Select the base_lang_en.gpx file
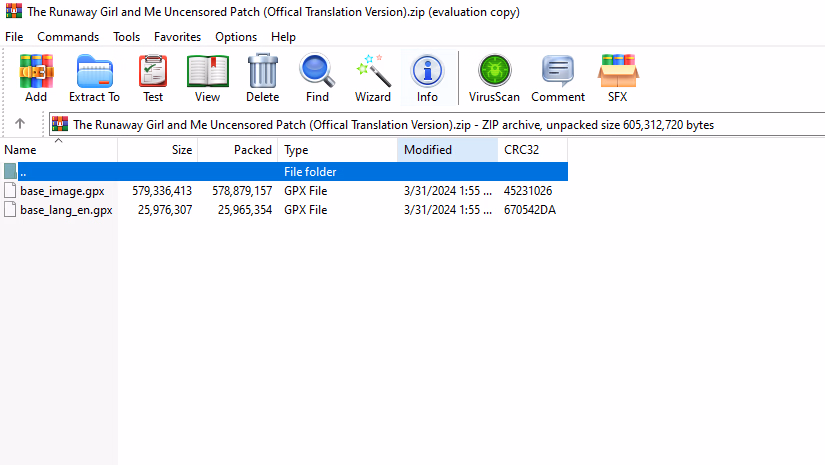 (66, 210)
